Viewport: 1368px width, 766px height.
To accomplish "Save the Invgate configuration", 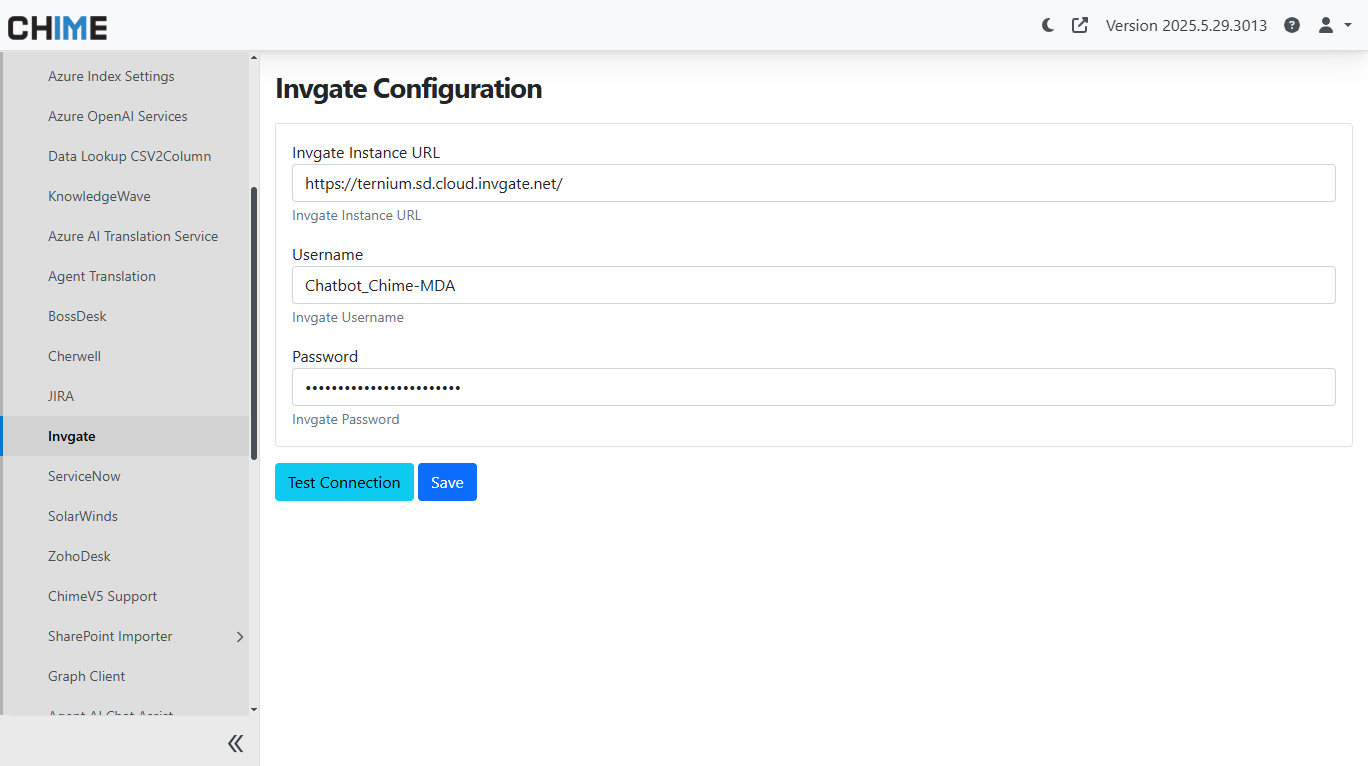I will point(447,482).
